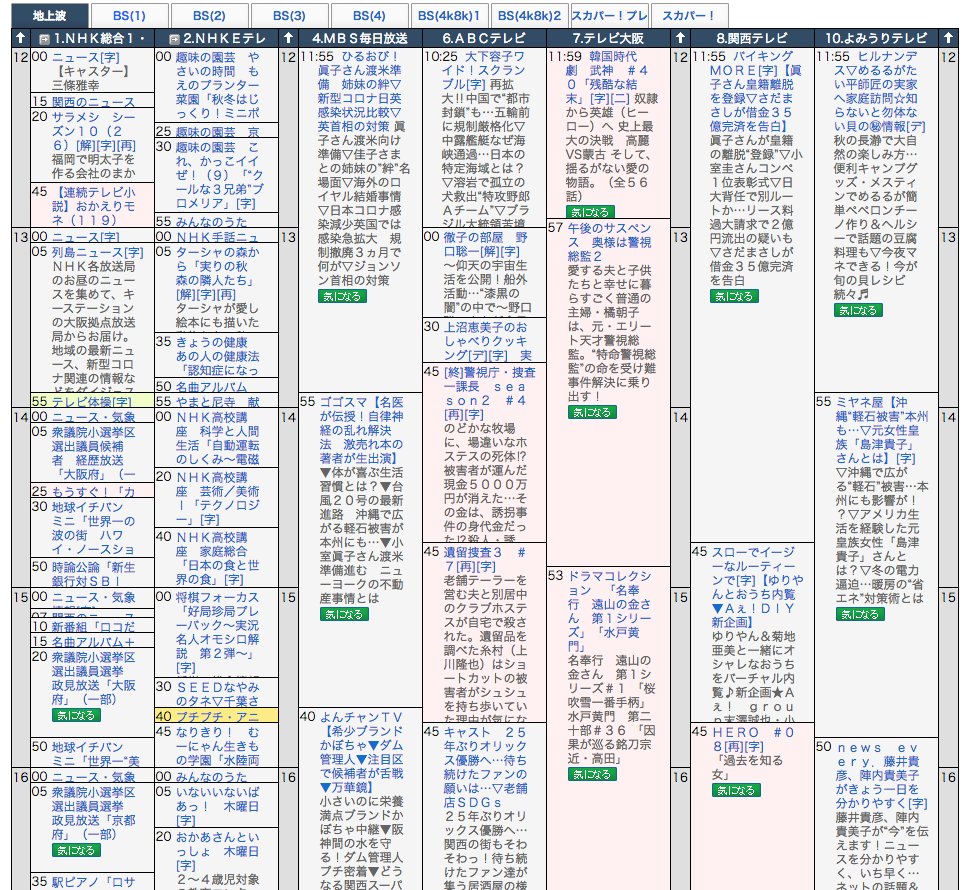972x890 pixels.
Task: Open サラメシ シーズン10 program
Action: [x=94, y=131]
